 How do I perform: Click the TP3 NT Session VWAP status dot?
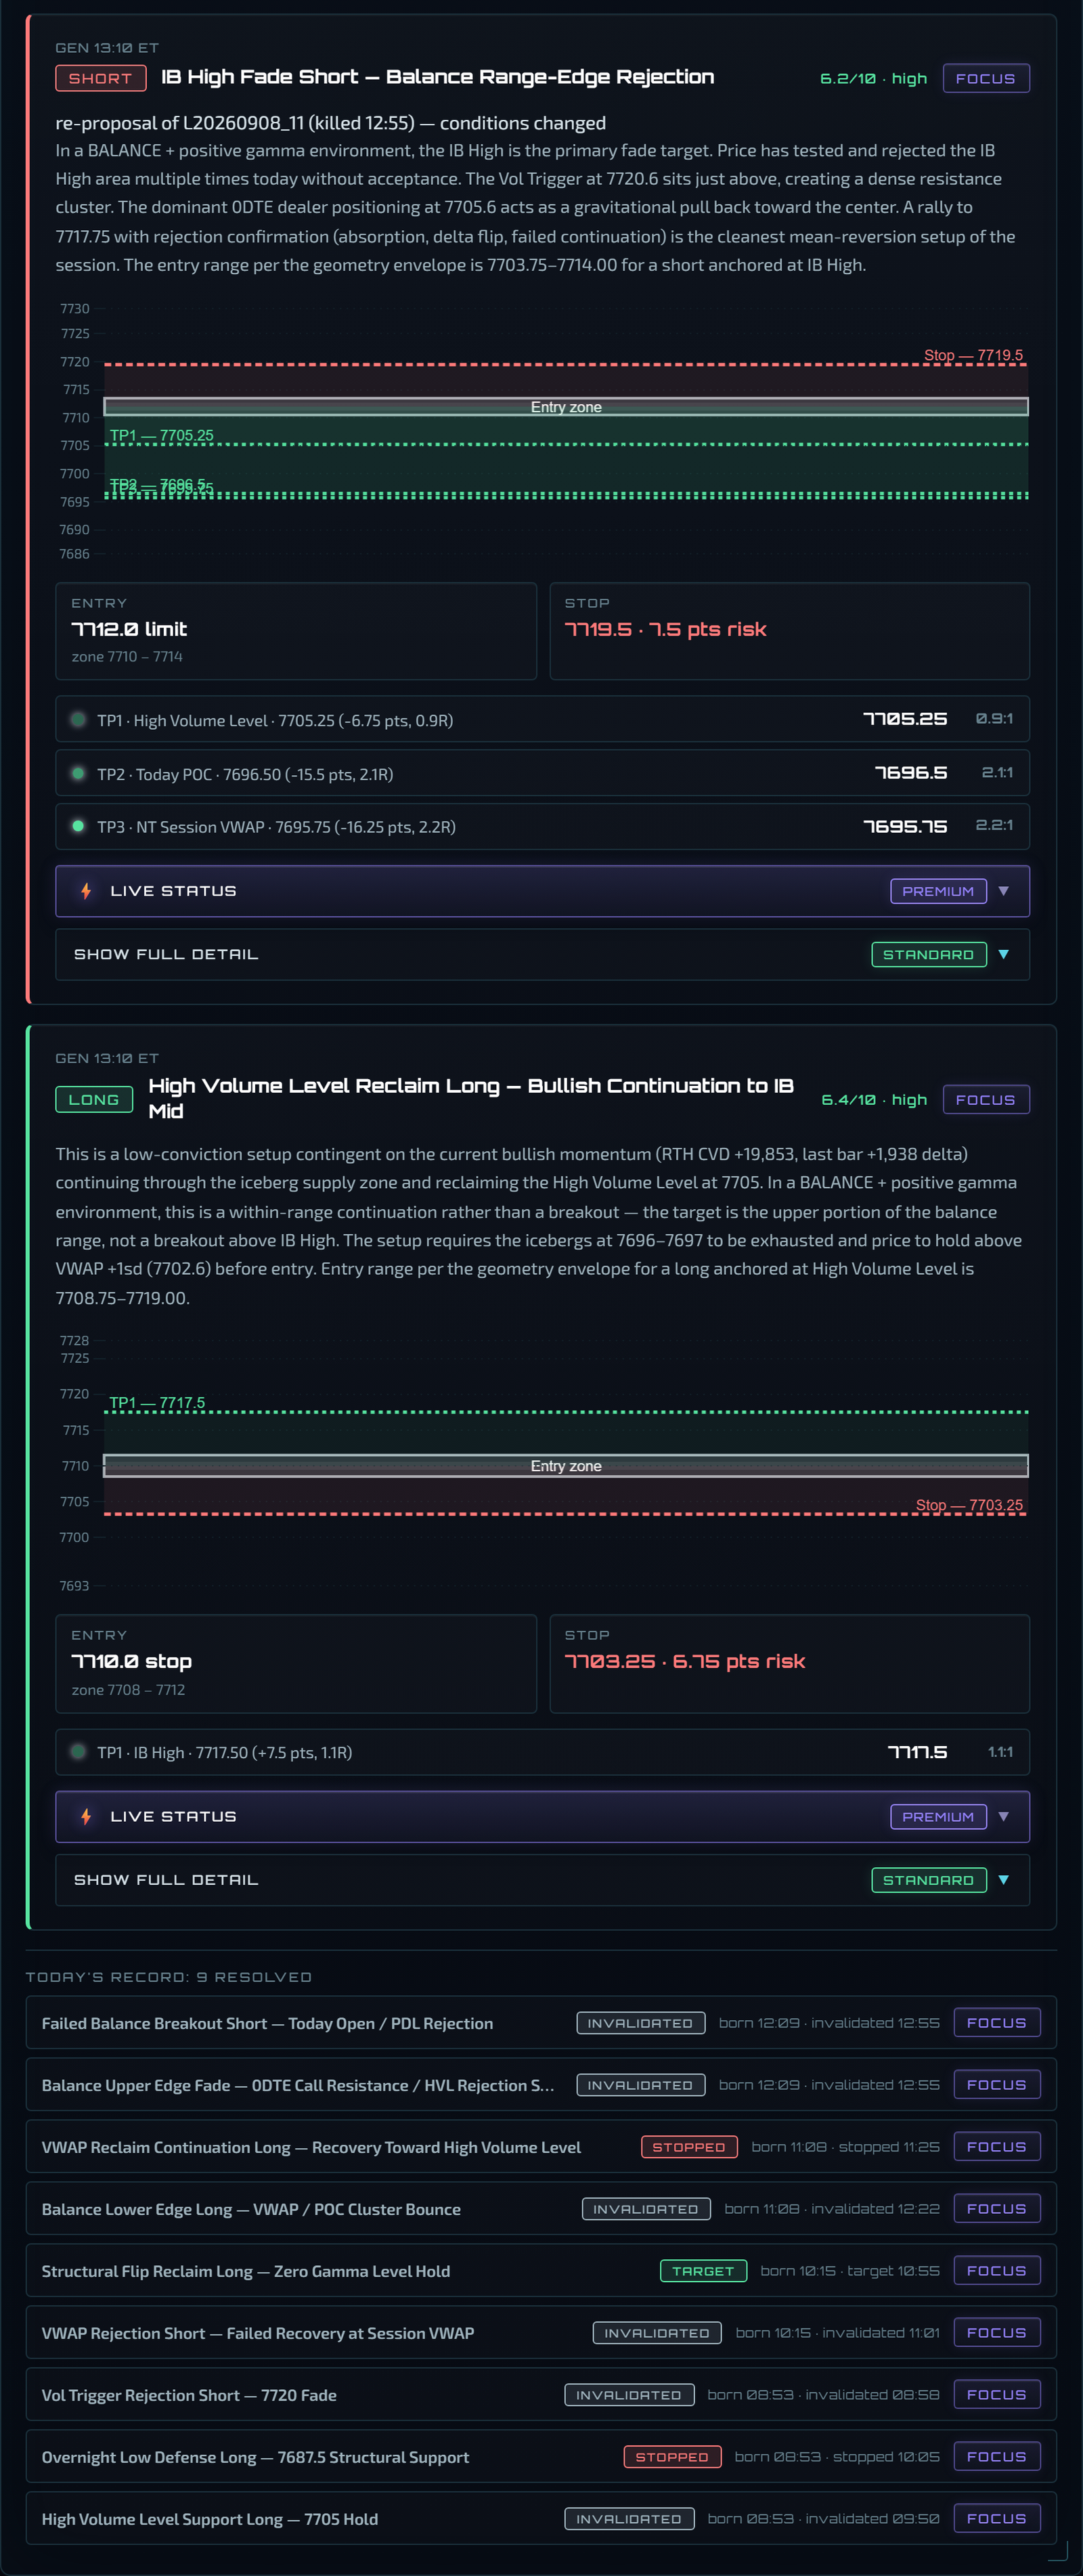78,826
